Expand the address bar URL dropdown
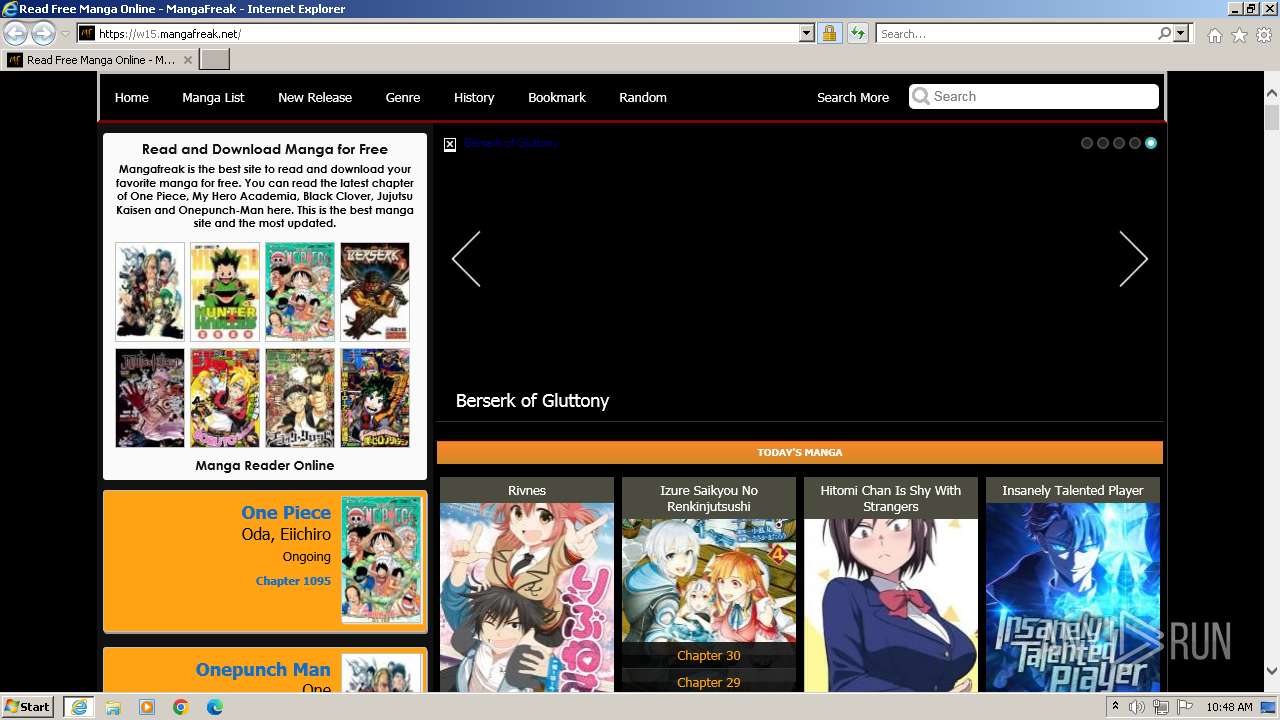Image resolution: width=1280 pixels, height=720 pixels. 807,33
